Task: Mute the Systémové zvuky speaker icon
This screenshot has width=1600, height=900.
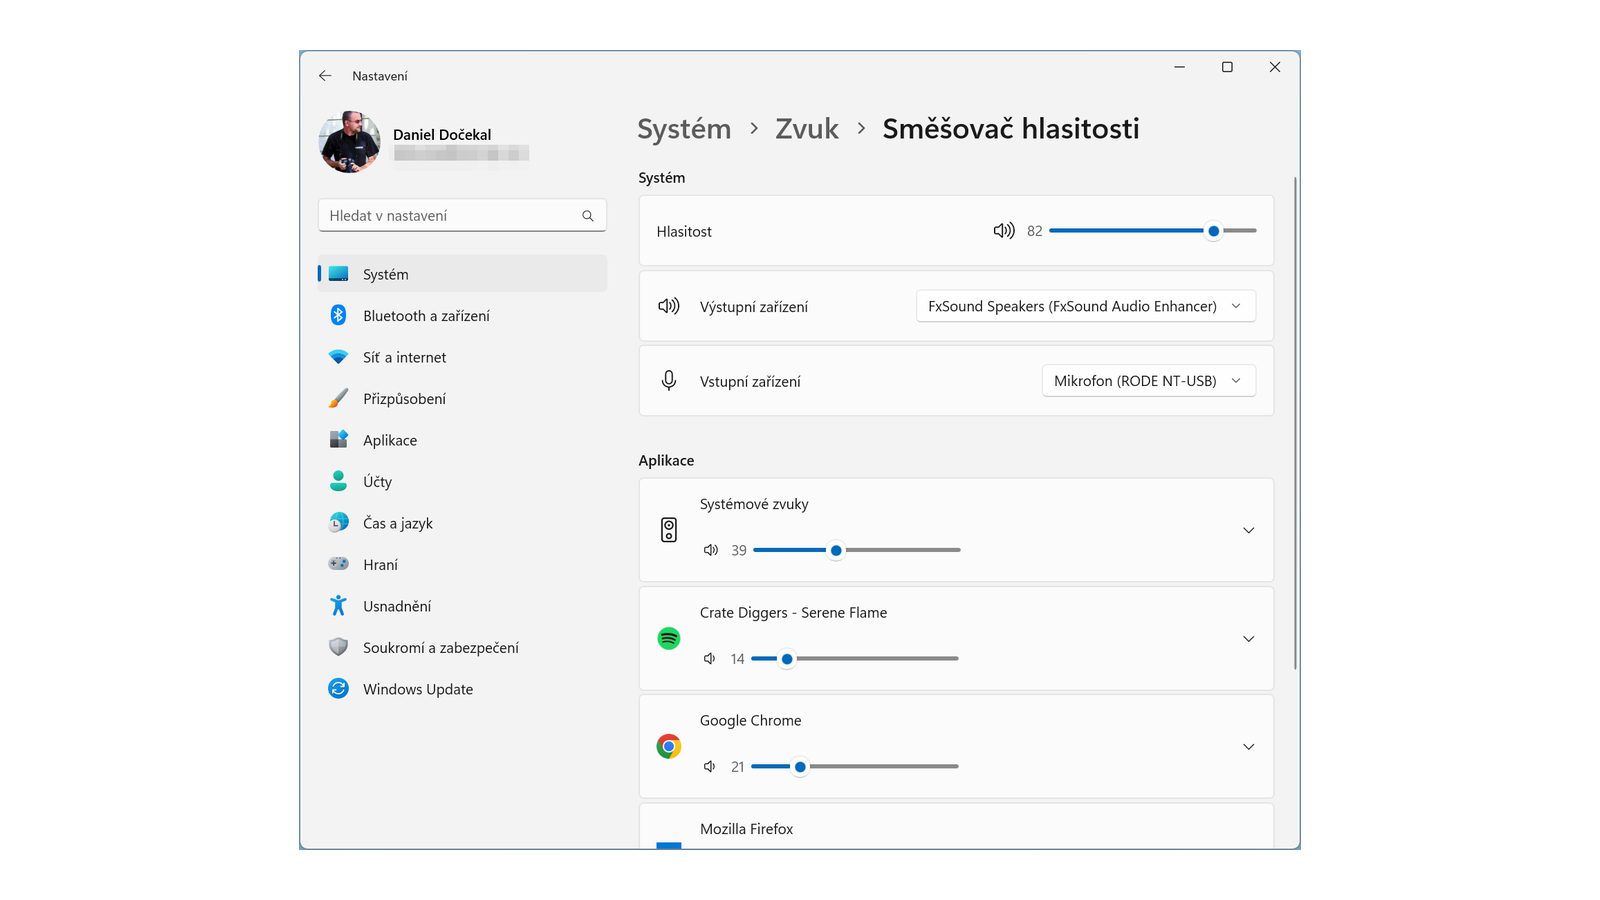Action: pos(711,550)
